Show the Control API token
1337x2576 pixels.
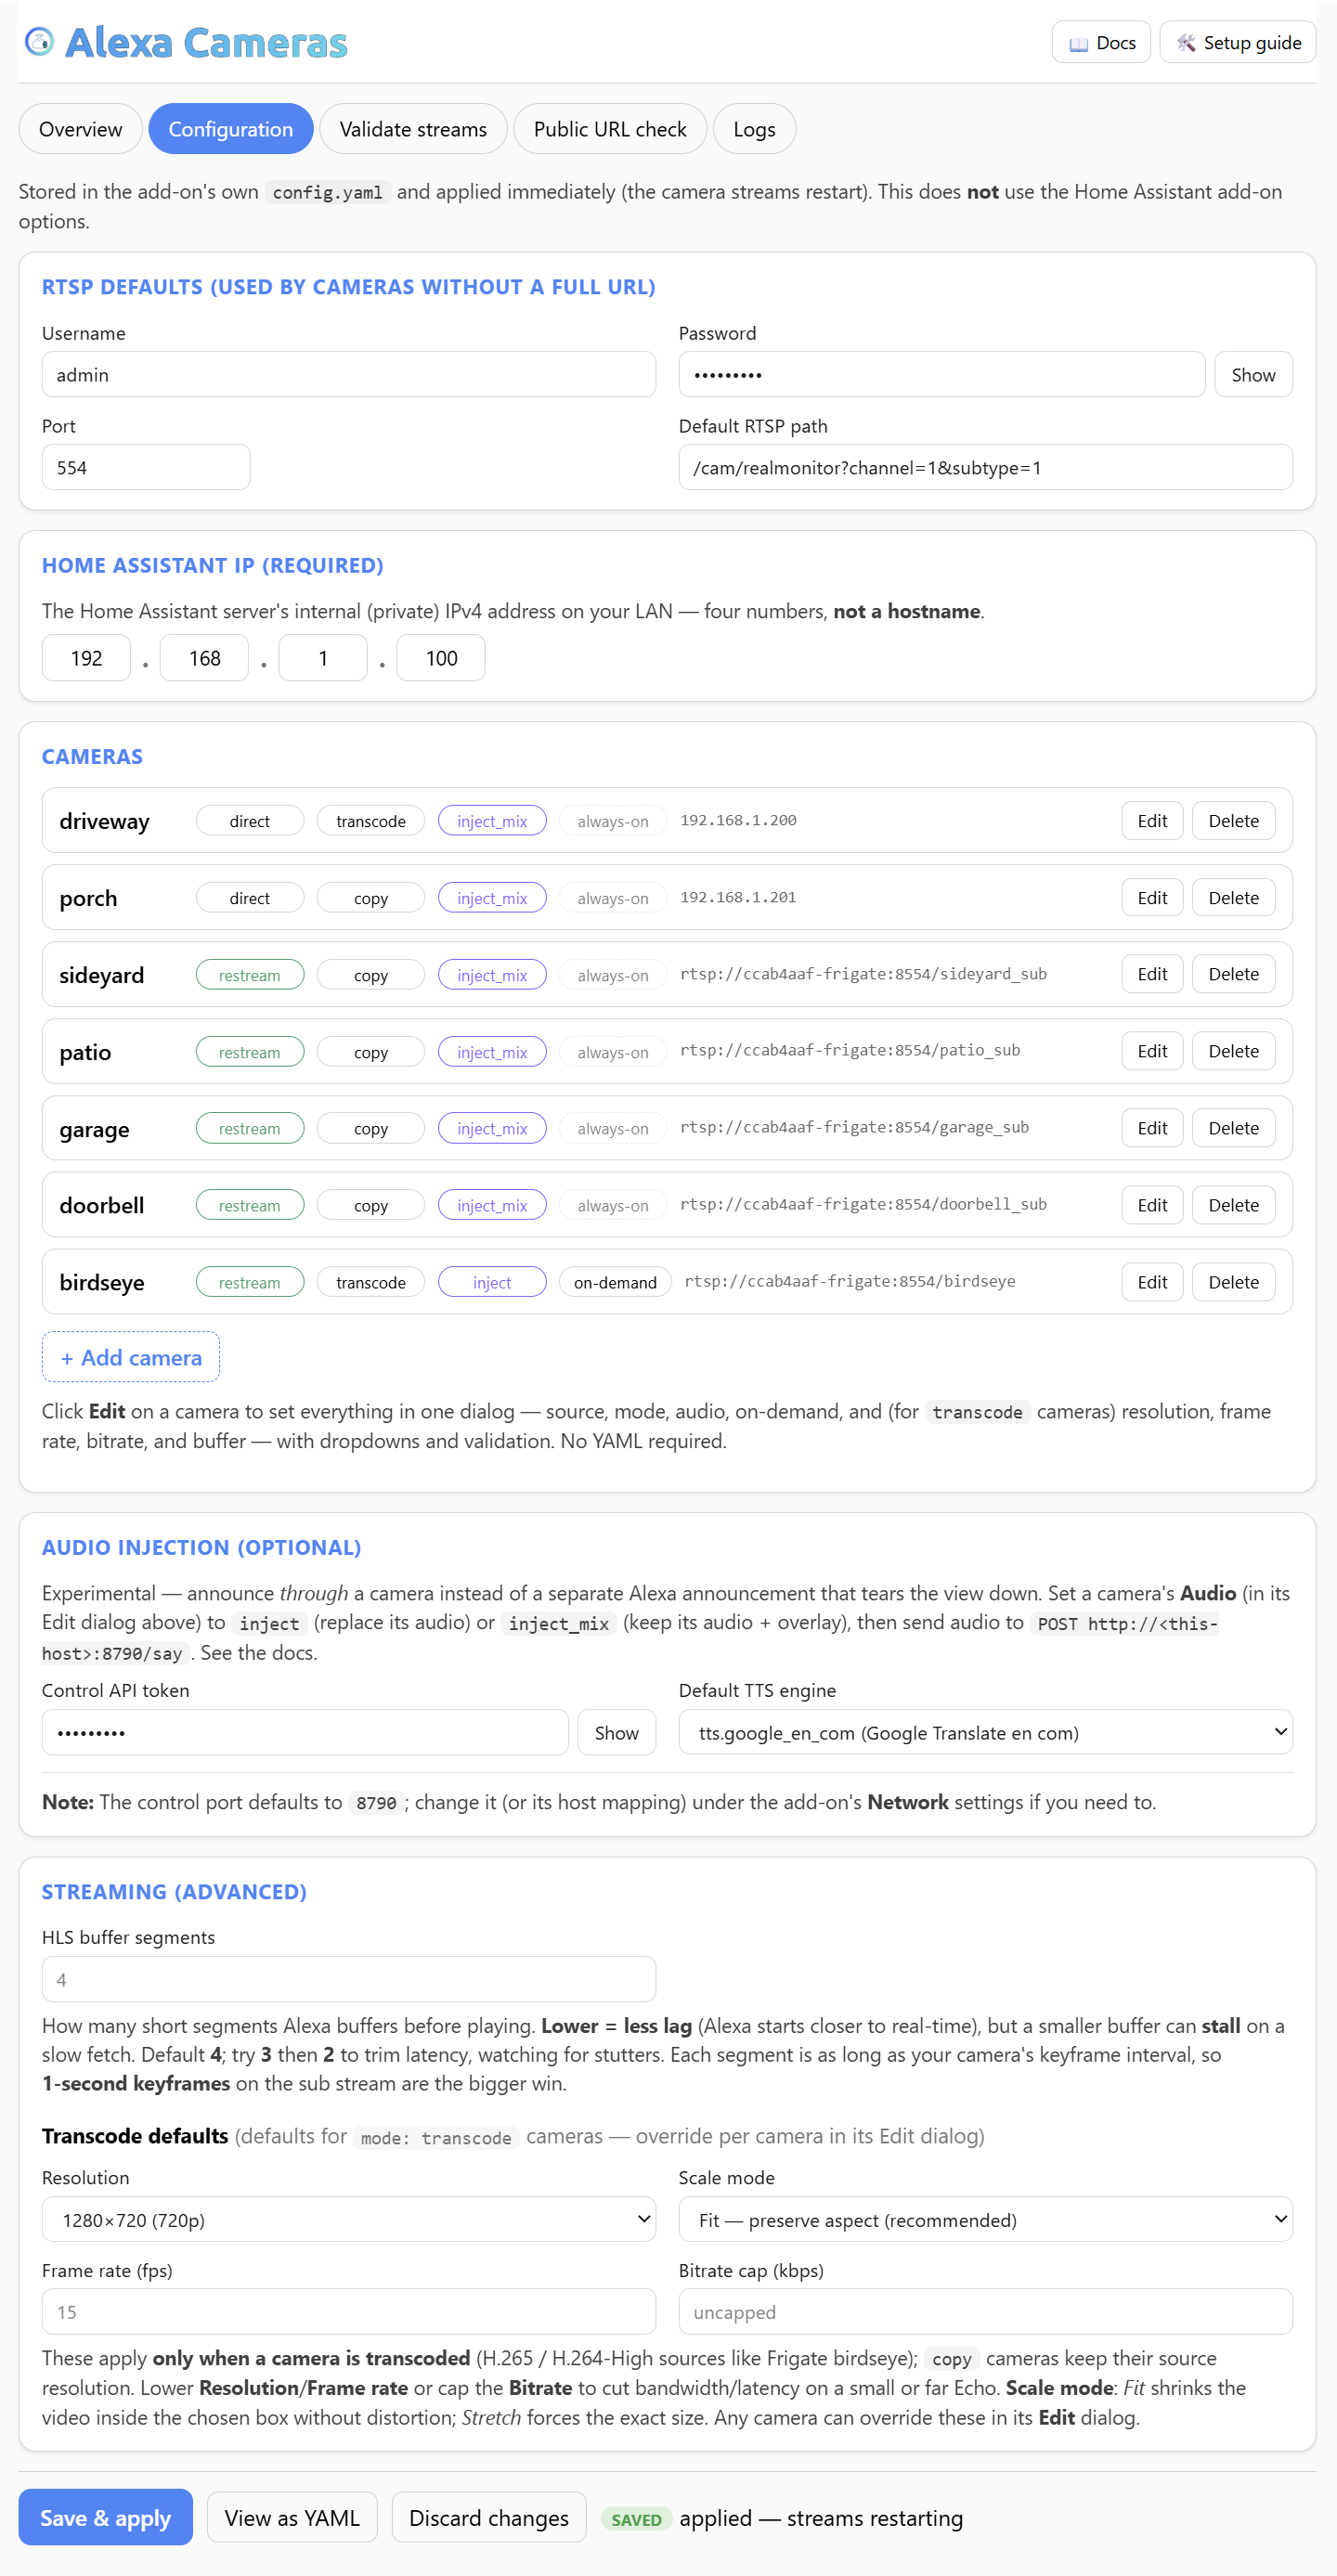pos(616,1732)
